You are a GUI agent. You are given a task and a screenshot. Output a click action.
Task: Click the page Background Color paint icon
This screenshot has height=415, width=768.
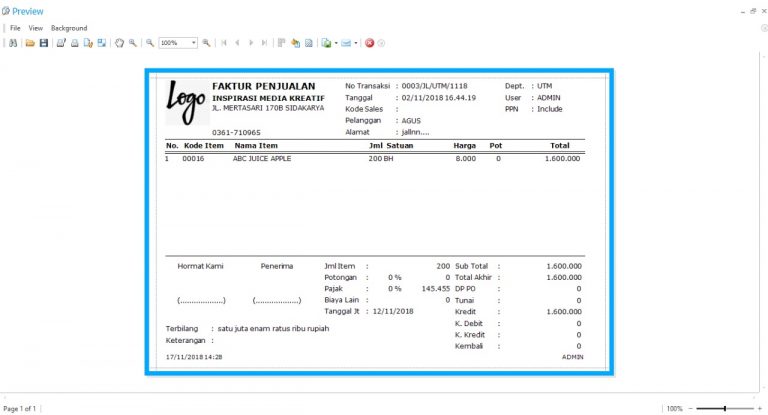coord(295,43)
